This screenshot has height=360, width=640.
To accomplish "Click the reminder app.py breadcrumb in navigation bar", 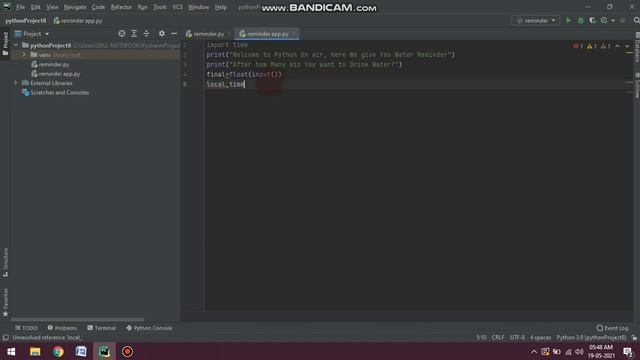I will (x=78, y=20).
